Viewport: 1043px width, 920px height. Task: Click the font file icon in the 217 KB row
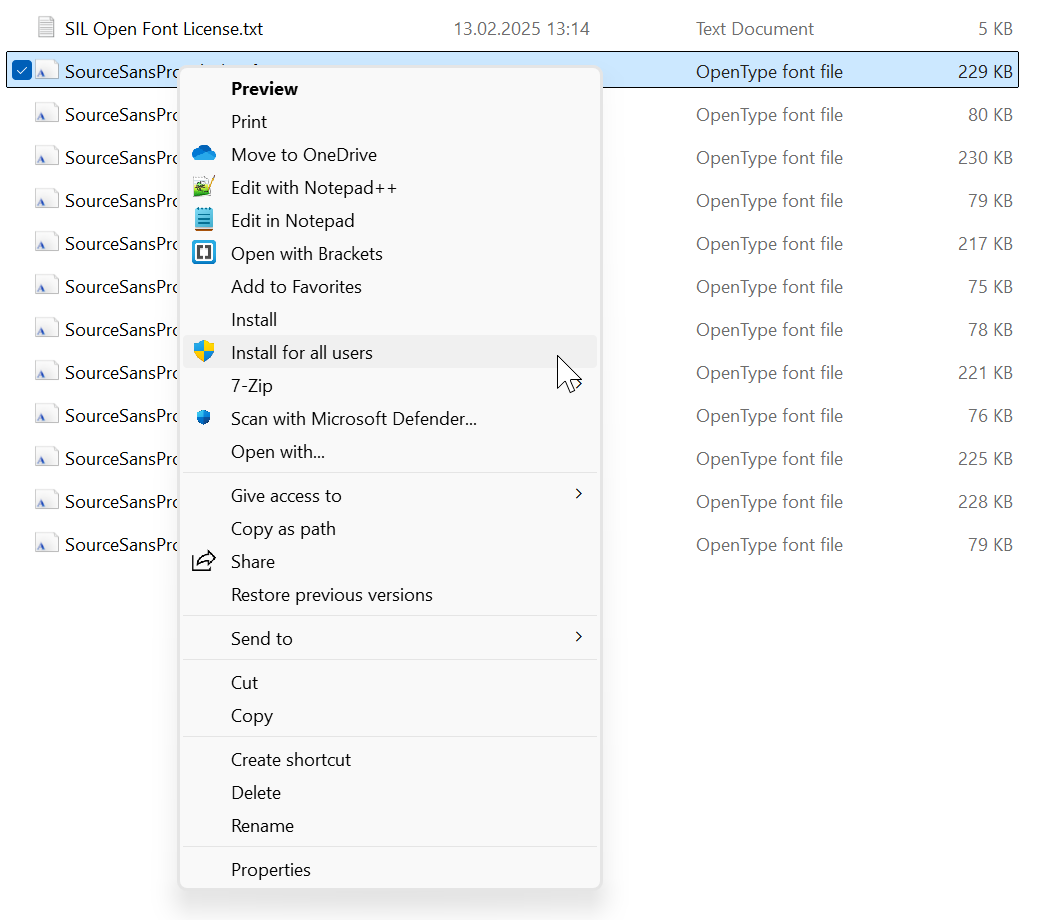46,243
